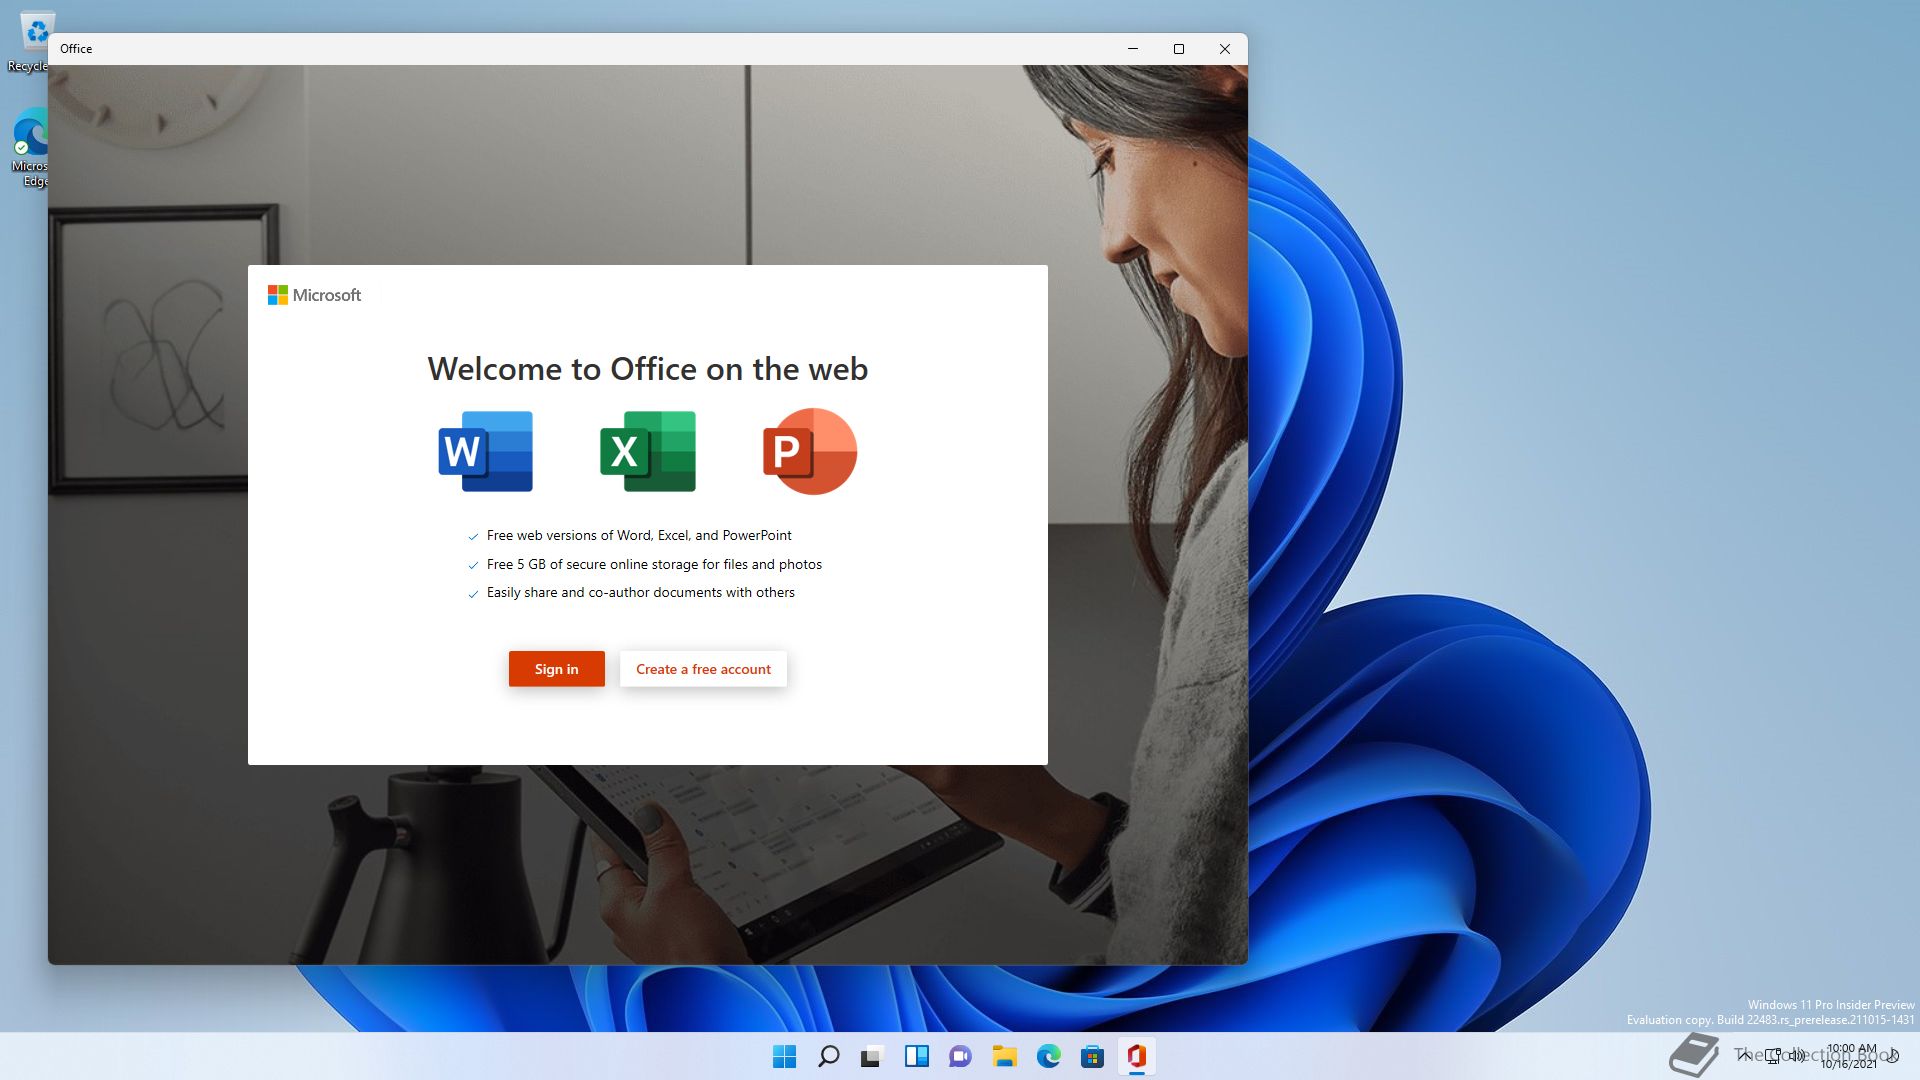
Task: Open Teams Chat from taskbar
Action: 961,1056
